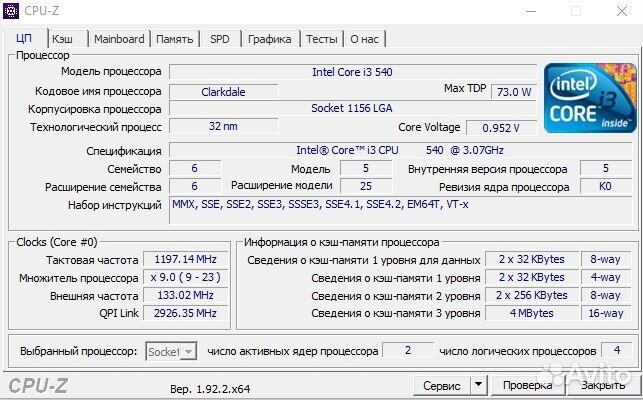643x400 pixels.
Task: Click the Clarkdale code name value
Action: tap(223, 91)
